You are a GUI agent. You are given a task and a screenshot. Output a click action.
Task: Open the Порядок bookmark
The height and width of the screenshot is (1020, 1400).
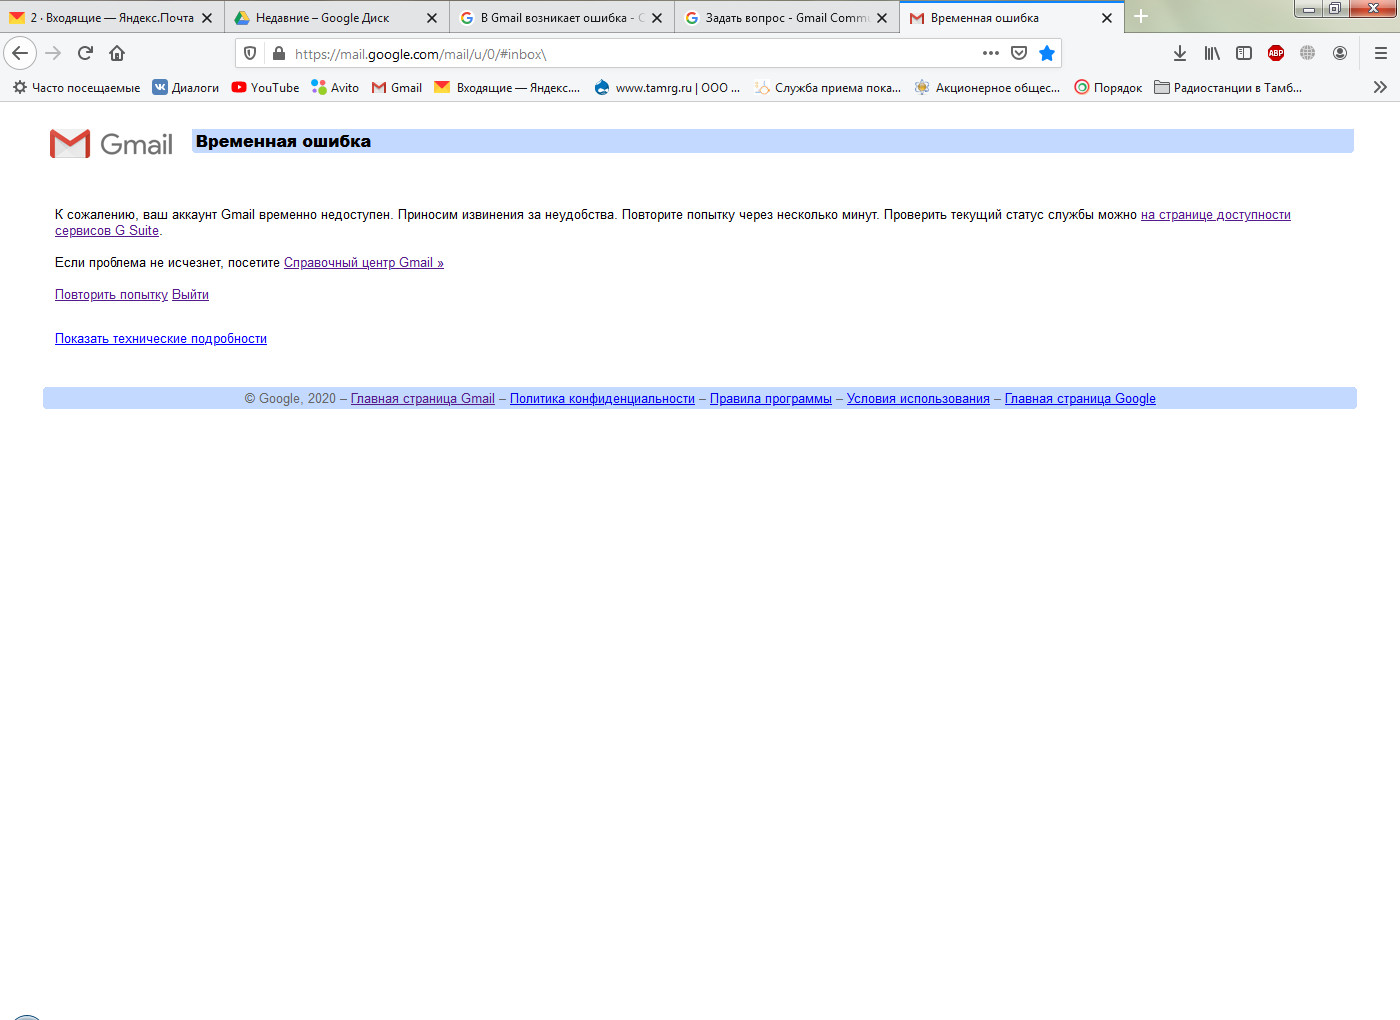click(x=1108, y=88)
